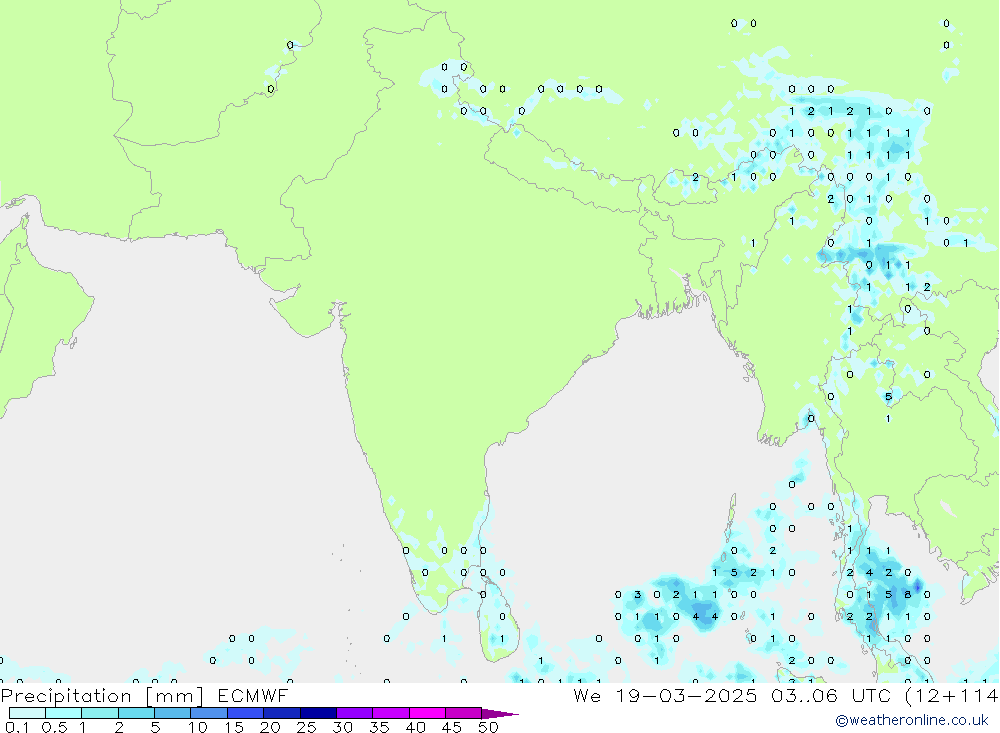Choose the 20–25 mm dark blue swatch
This screenshot has height=733, width=1000.
[x=282, y=713]
